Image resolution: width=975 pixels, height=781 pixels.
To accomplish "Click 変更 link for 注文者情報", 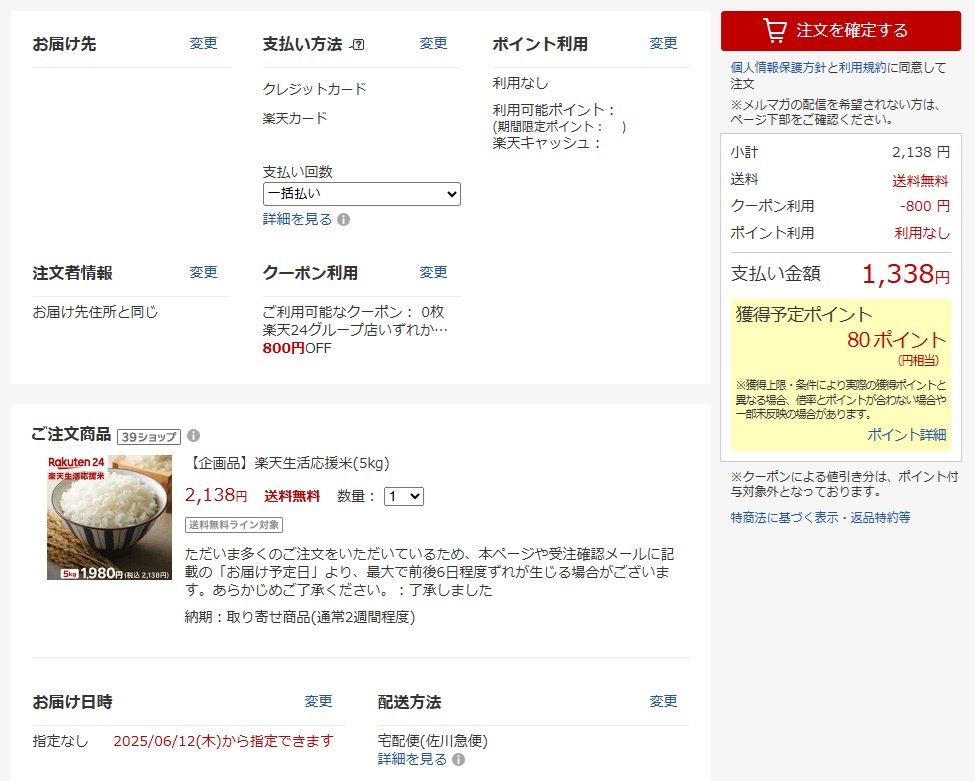I will [203, 272].
